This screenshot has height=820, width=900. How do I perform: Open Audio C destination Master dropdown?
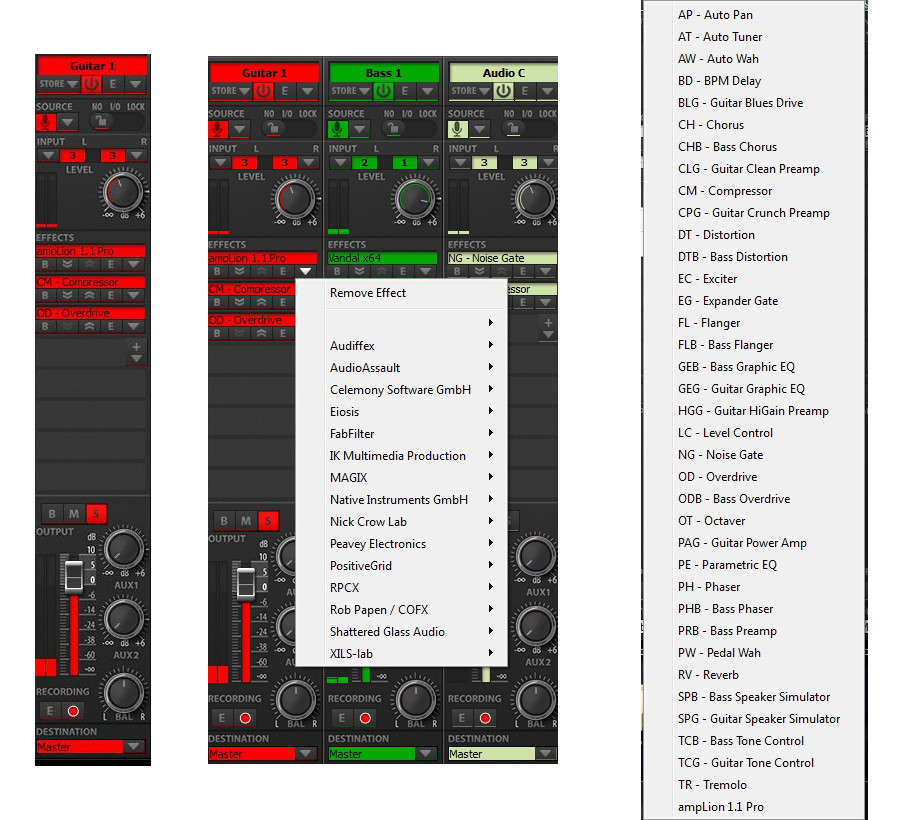(x=545, y=753)
